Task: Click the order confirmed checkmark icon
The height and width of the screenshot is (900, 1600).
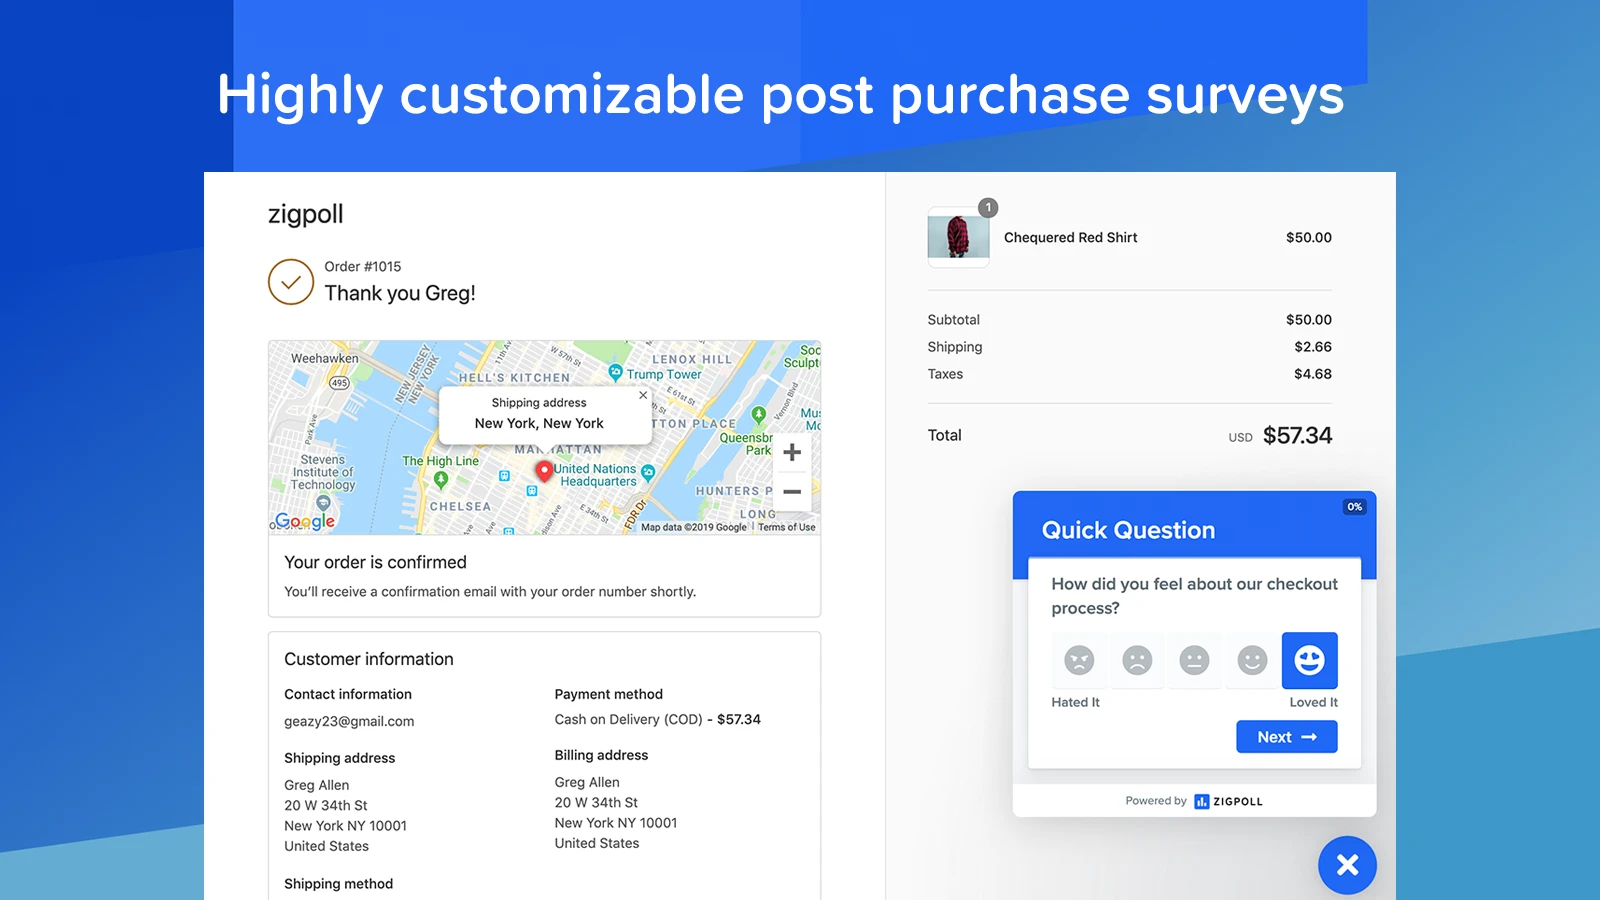Action: click(x=291, y=282)
